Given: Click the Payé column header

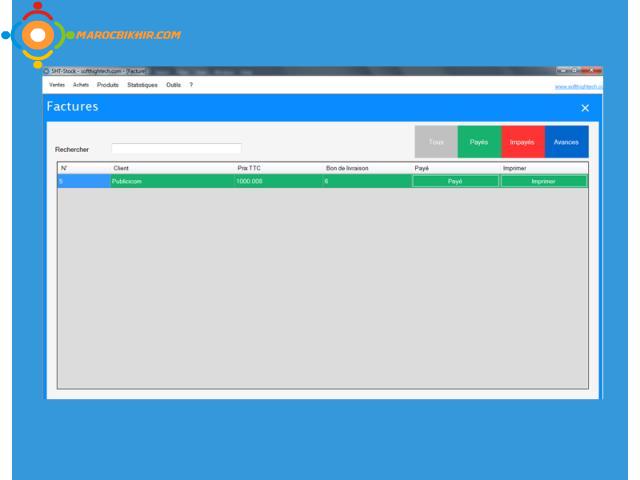Looking at the screenshot, I should click(456, 168).
